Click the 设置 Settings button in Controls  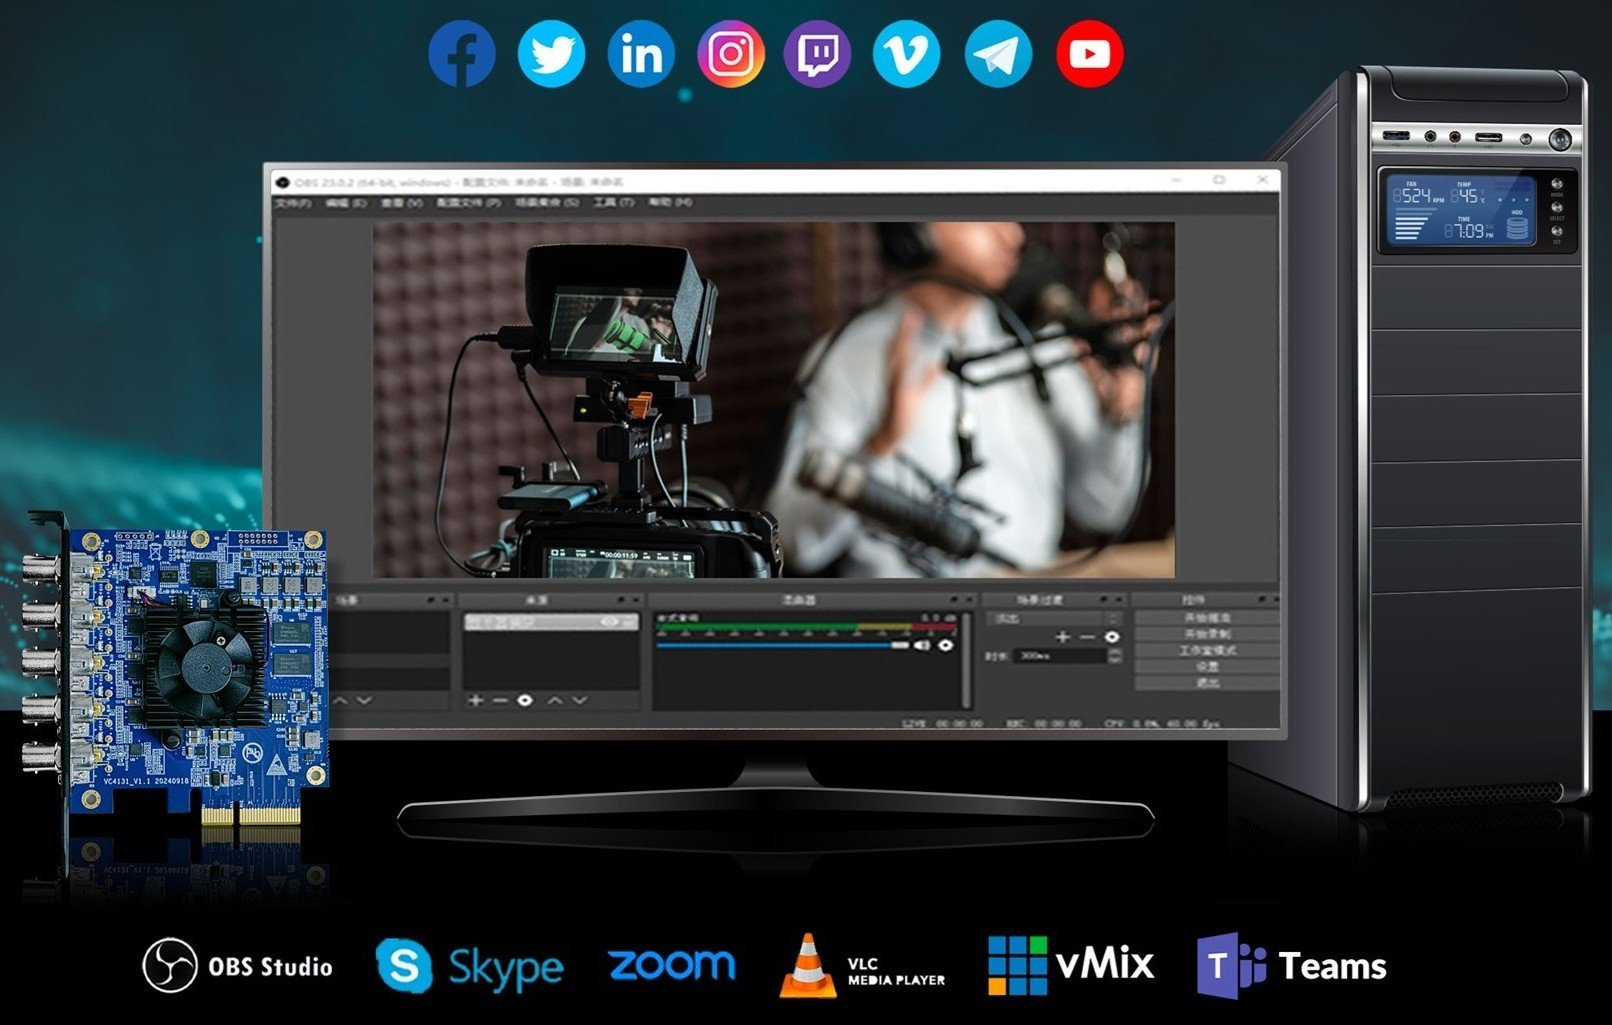pyautogui.click(x=1207, y=666)
